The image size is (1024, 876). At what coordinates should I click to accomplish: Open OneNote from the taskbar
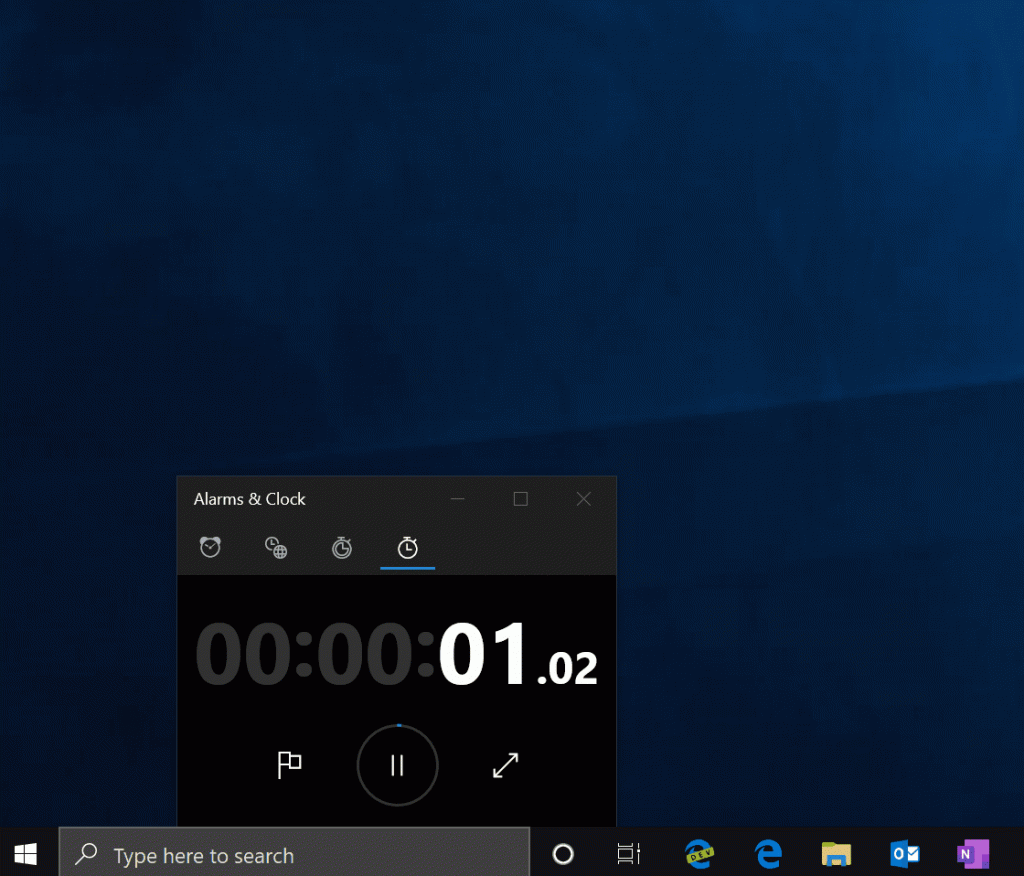coord(972,854)
